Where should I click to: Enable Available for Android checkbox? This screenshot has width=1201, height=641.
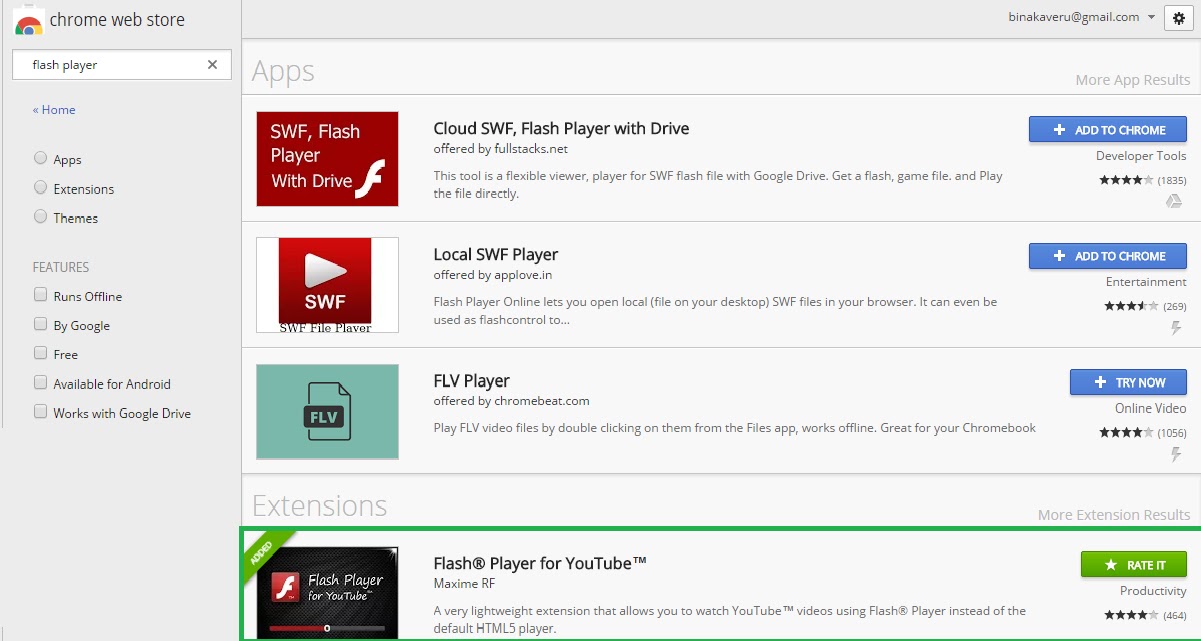click(x=41, y=382)
